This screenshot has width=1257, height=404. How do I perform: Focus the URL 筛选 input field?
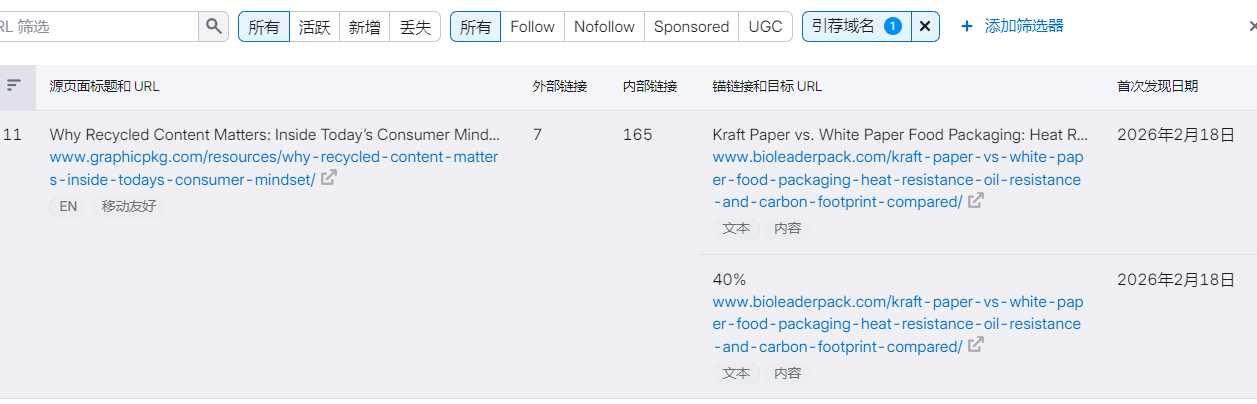pos(100,27)
